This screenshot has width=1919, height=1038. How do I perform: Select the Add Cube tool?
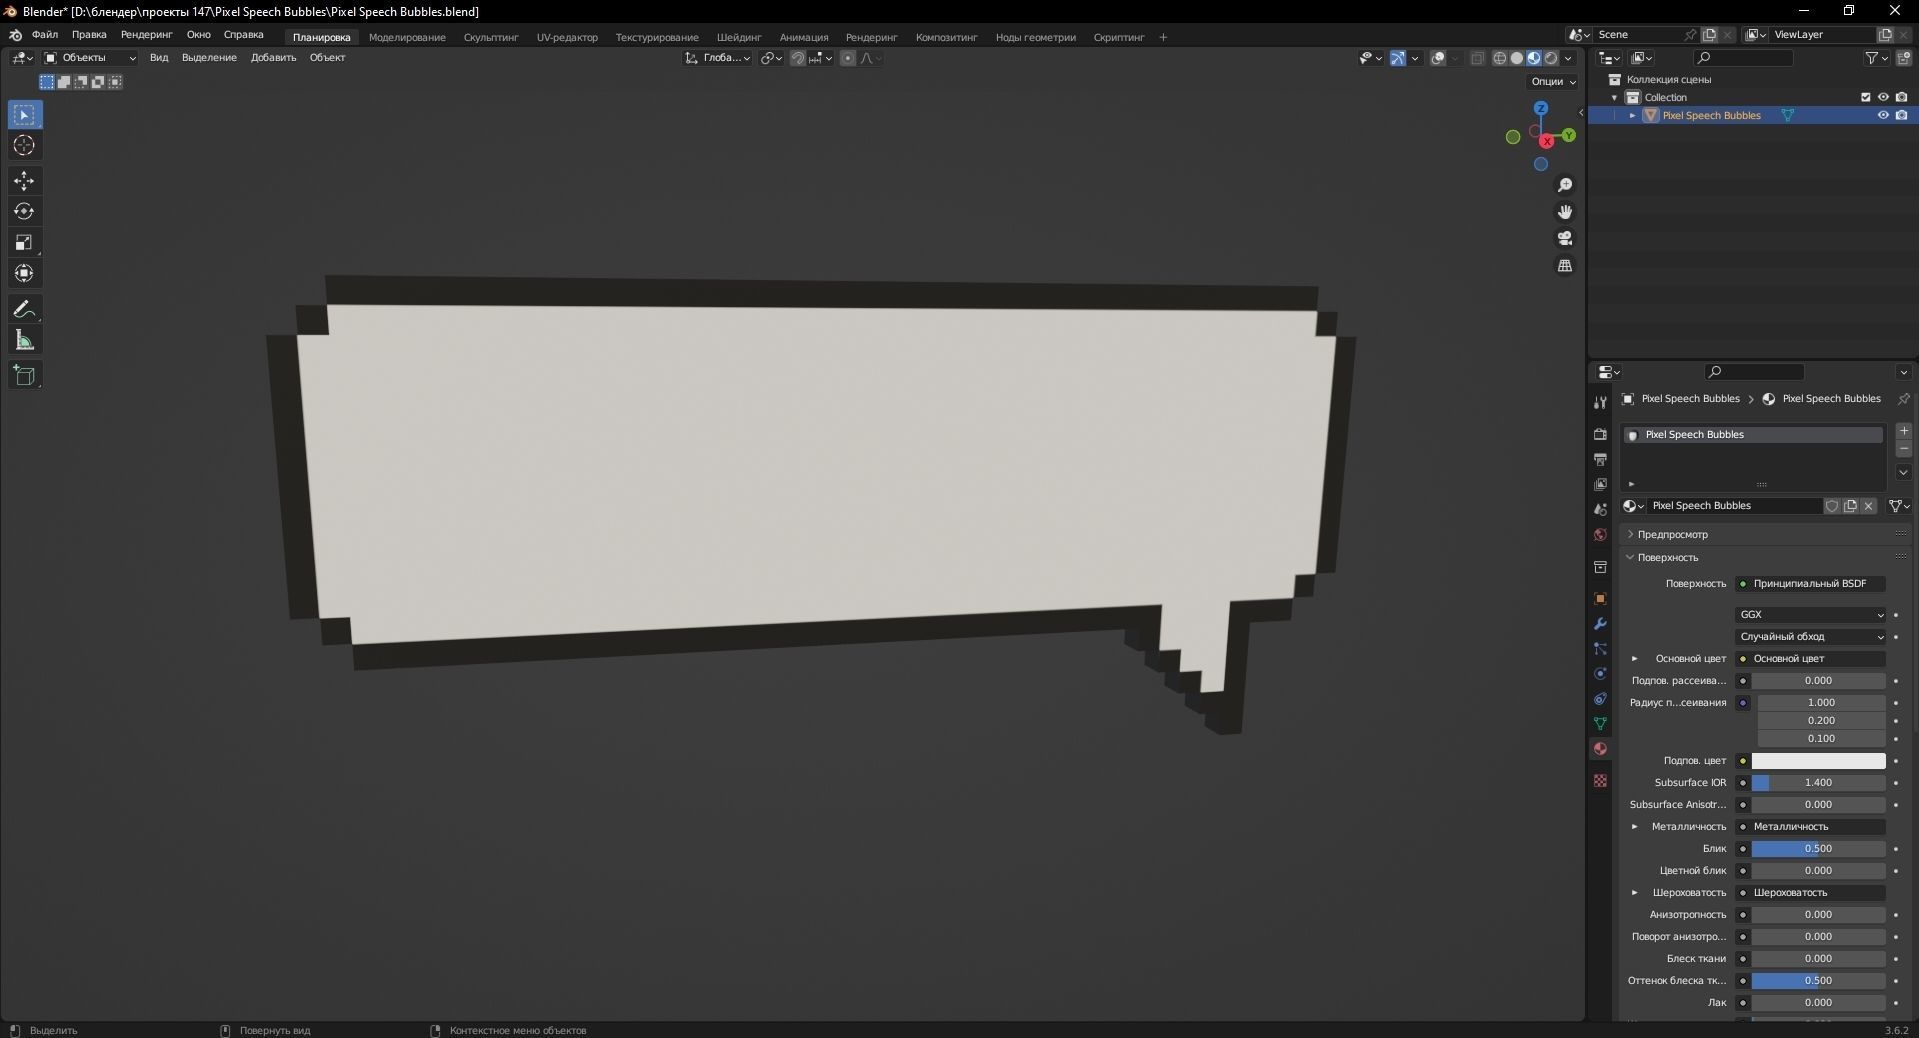click(24, 376)
